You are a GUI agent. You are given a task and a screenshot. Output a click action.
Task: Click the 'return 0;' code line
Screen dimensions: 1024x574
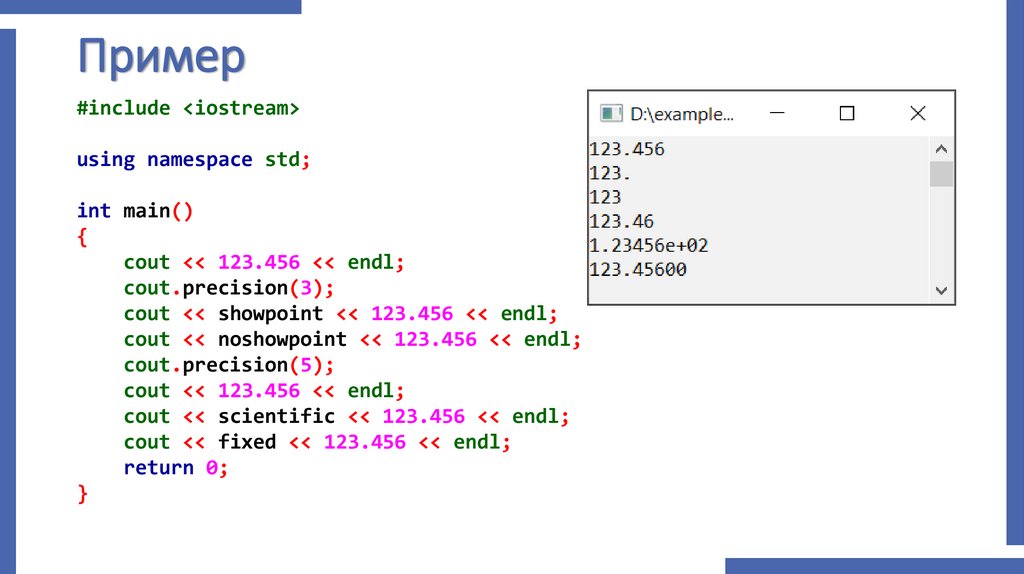tap(176, 468)
